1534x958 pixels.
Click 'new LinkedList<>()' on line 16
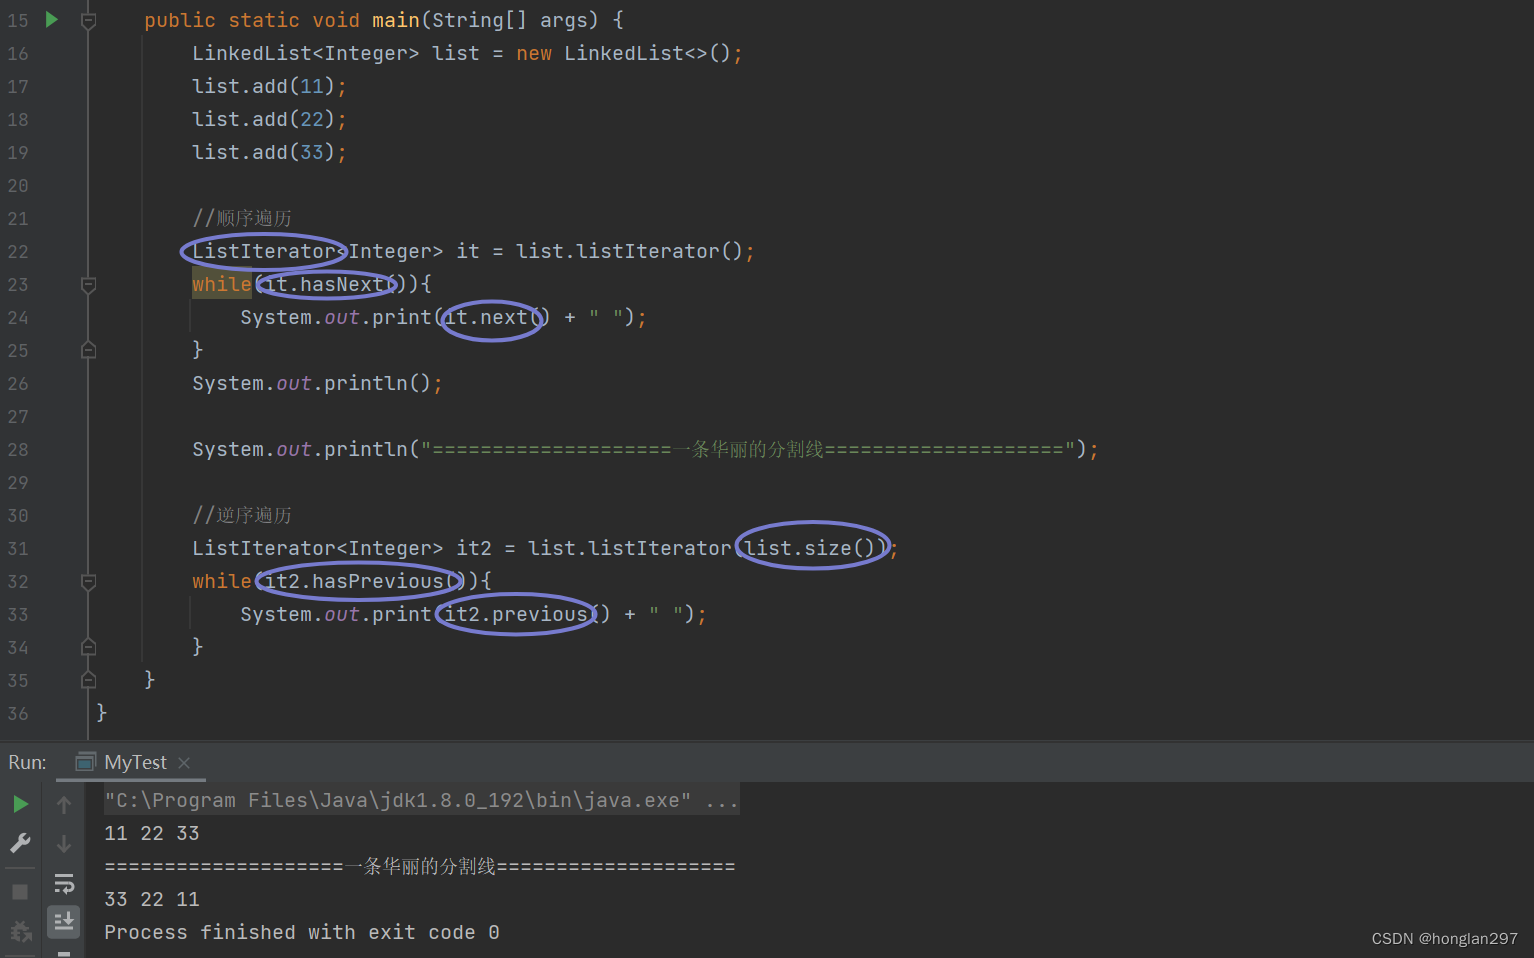(624, 54)
